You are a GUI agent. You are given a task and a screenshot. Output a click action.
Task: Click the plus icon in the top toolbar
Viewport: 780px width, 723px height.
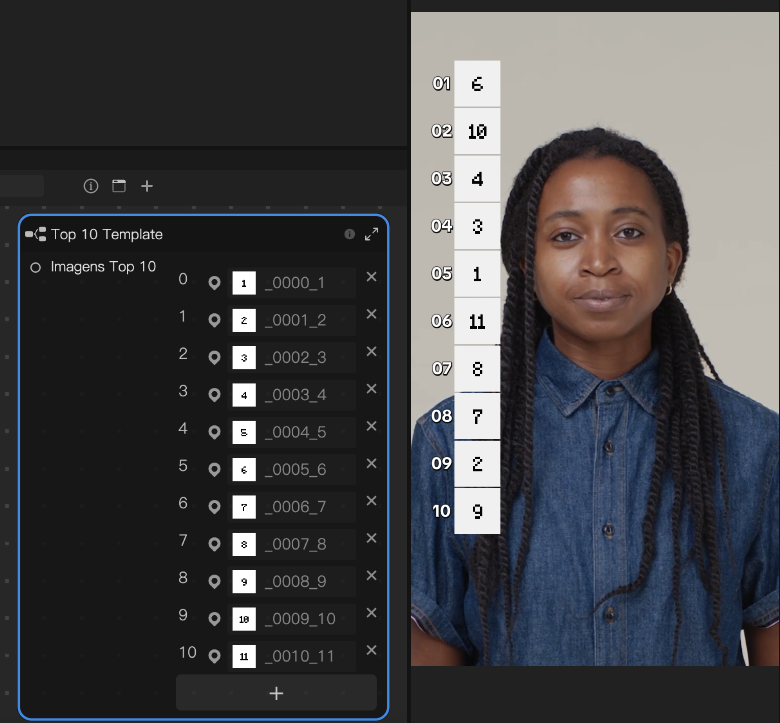147,186
